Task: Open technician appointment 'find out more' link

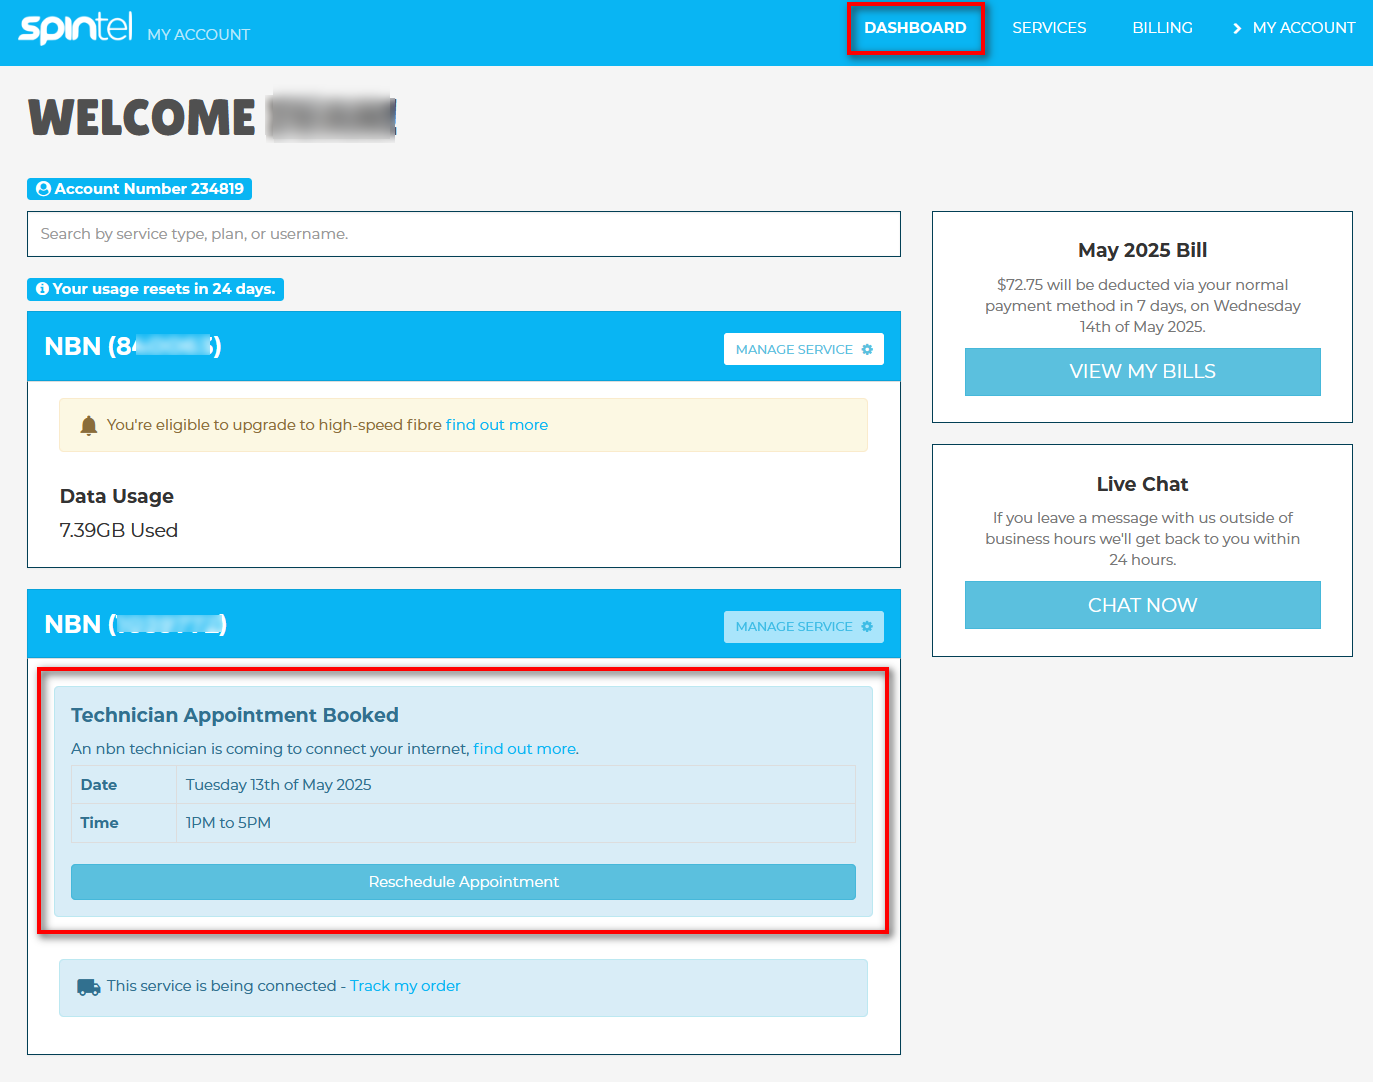Action: pos(524,749)
